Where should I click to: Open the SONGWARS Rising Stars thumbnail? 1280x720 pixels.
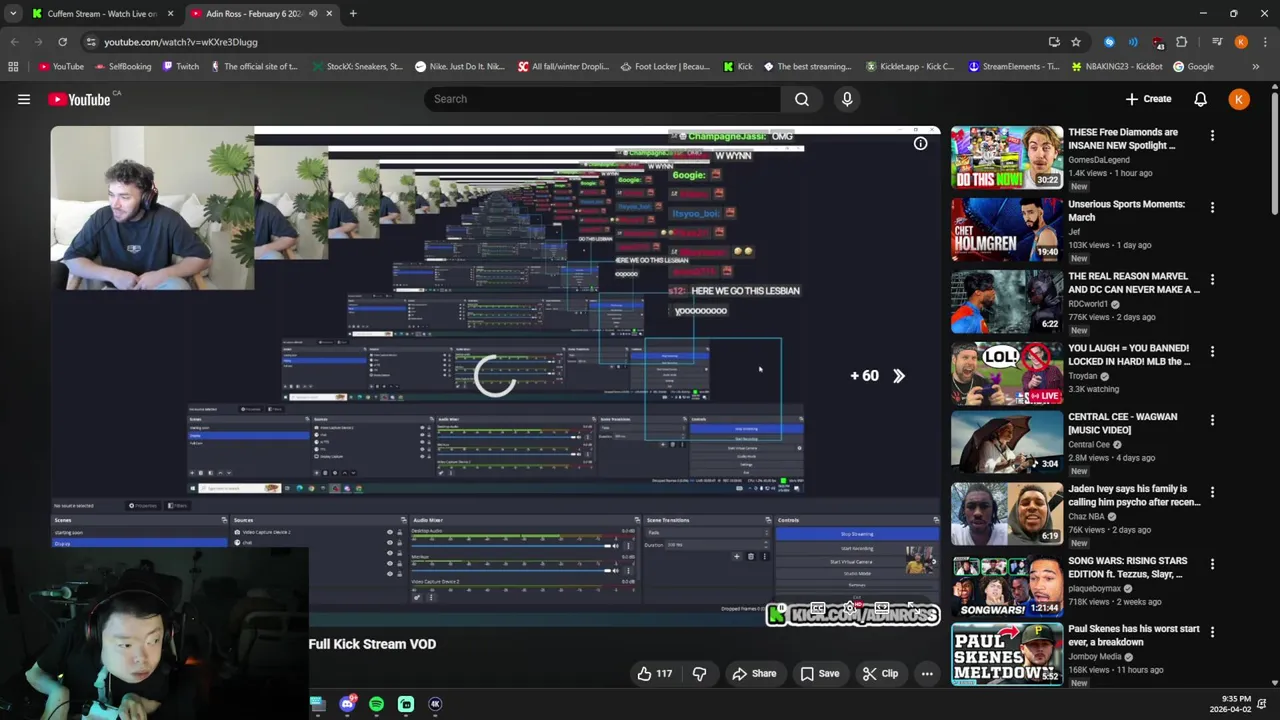click(1007, 586)
